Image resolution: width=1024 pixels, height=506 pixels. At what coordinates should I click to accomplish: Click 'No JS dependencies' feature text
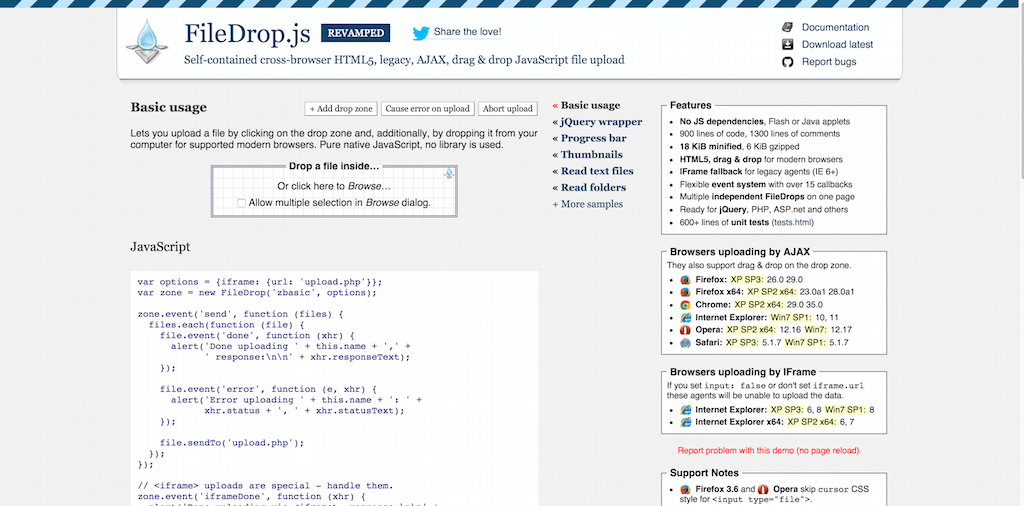pos(721,121)
